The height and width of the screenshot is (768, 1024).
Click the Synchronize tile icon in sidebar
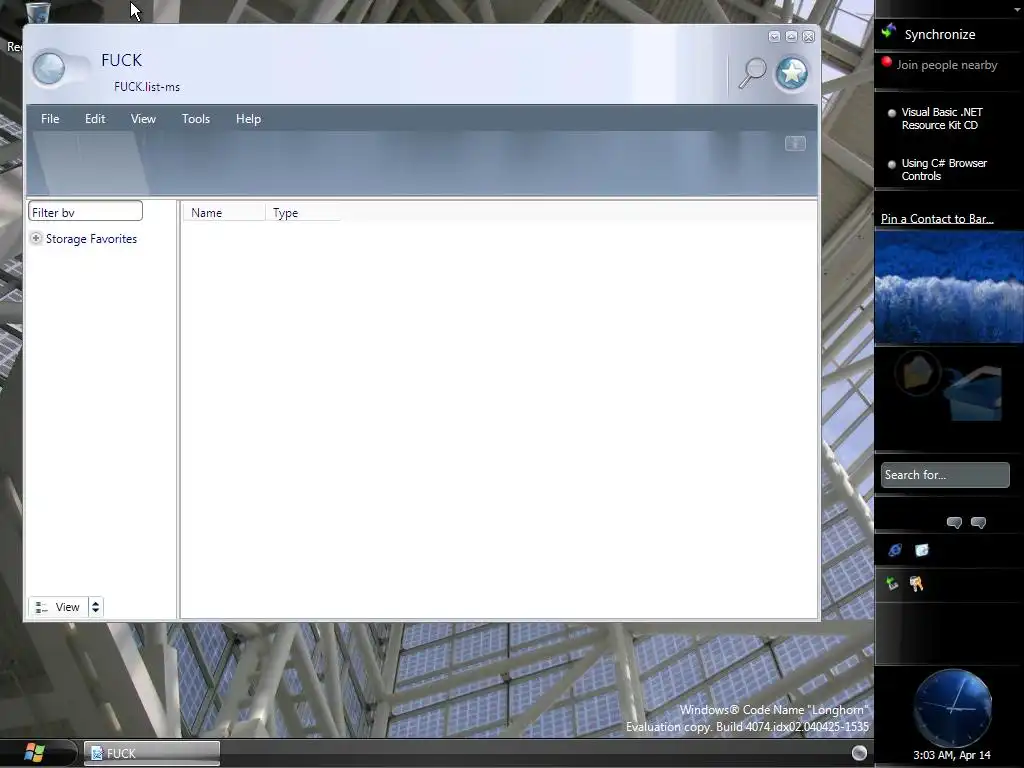889,31
